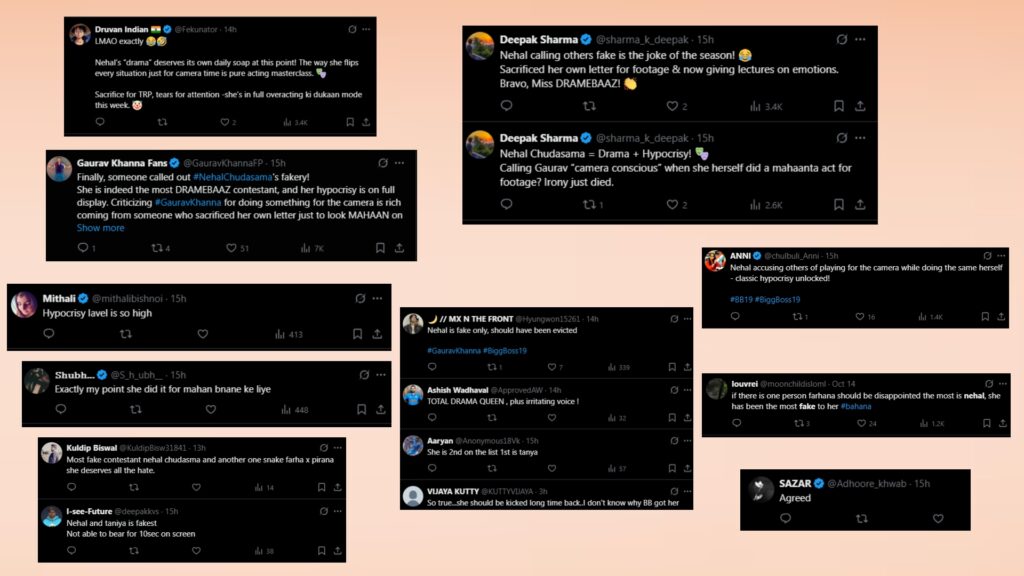
Task: Open three-dot menu on Gaurav Khanna Fans tweet
Action: click(x=401, y=162)
